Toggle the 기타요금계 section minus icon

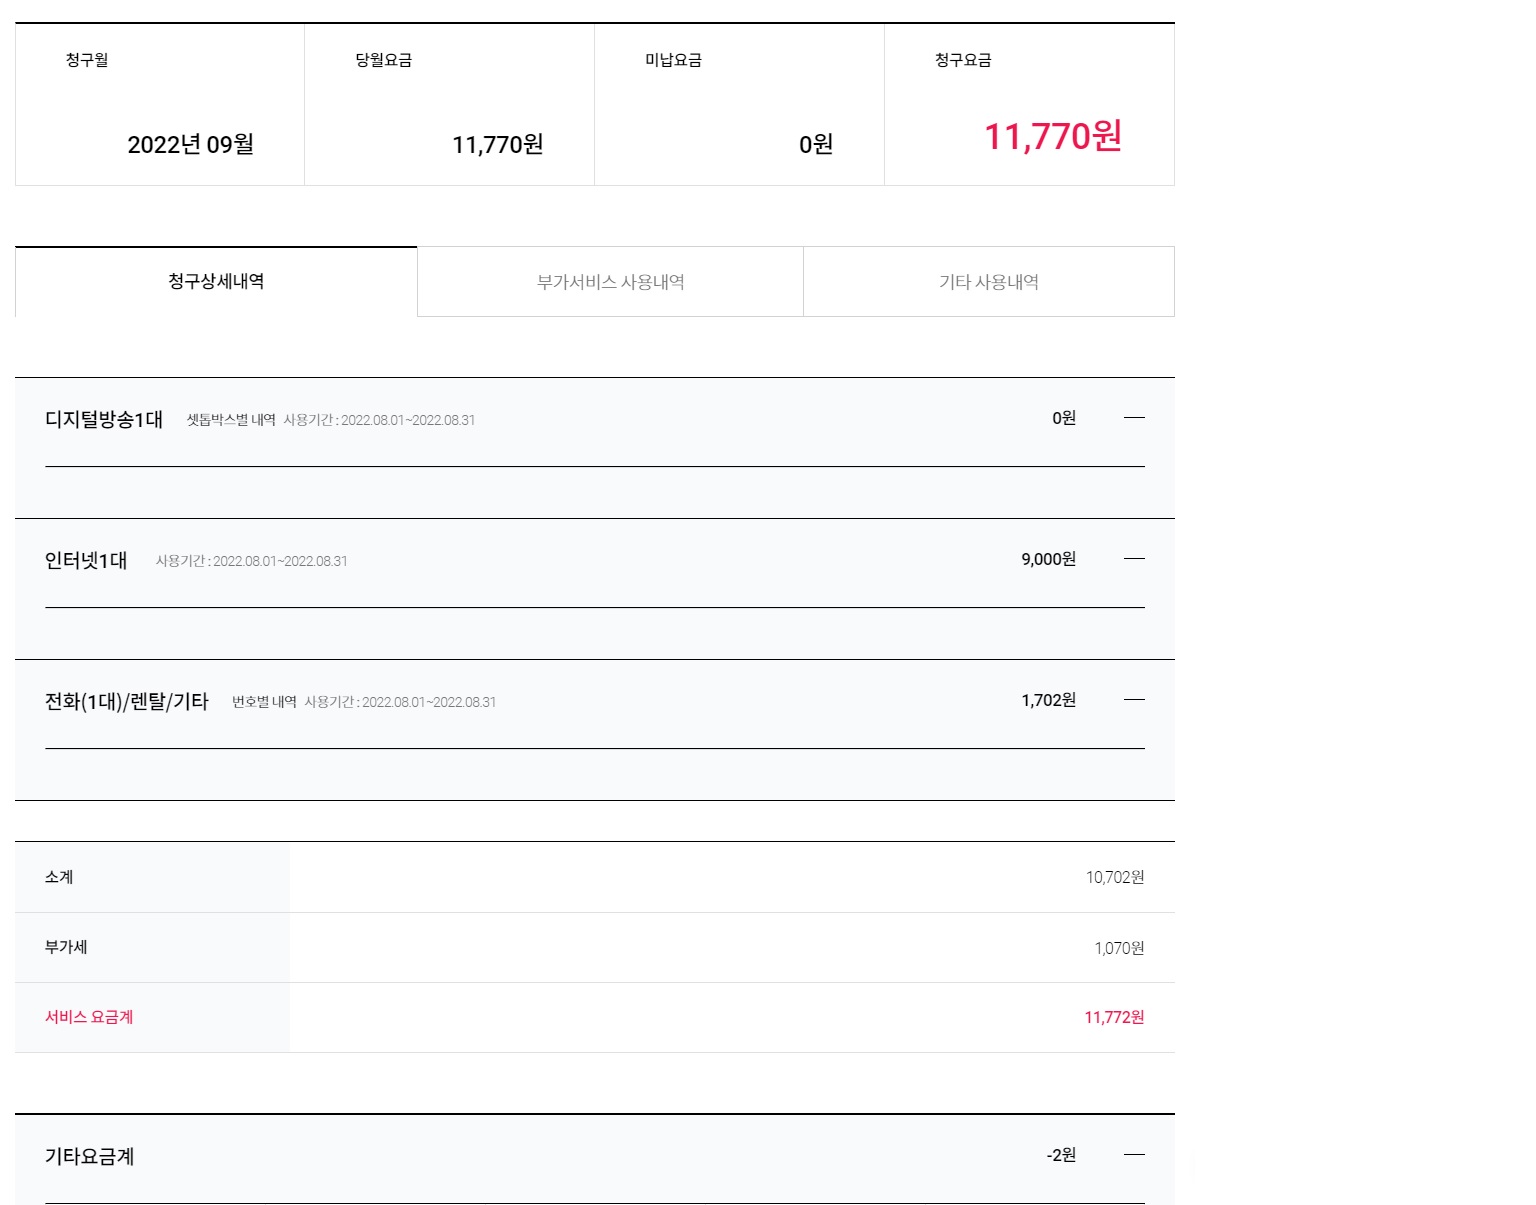coord(1134,1155)
